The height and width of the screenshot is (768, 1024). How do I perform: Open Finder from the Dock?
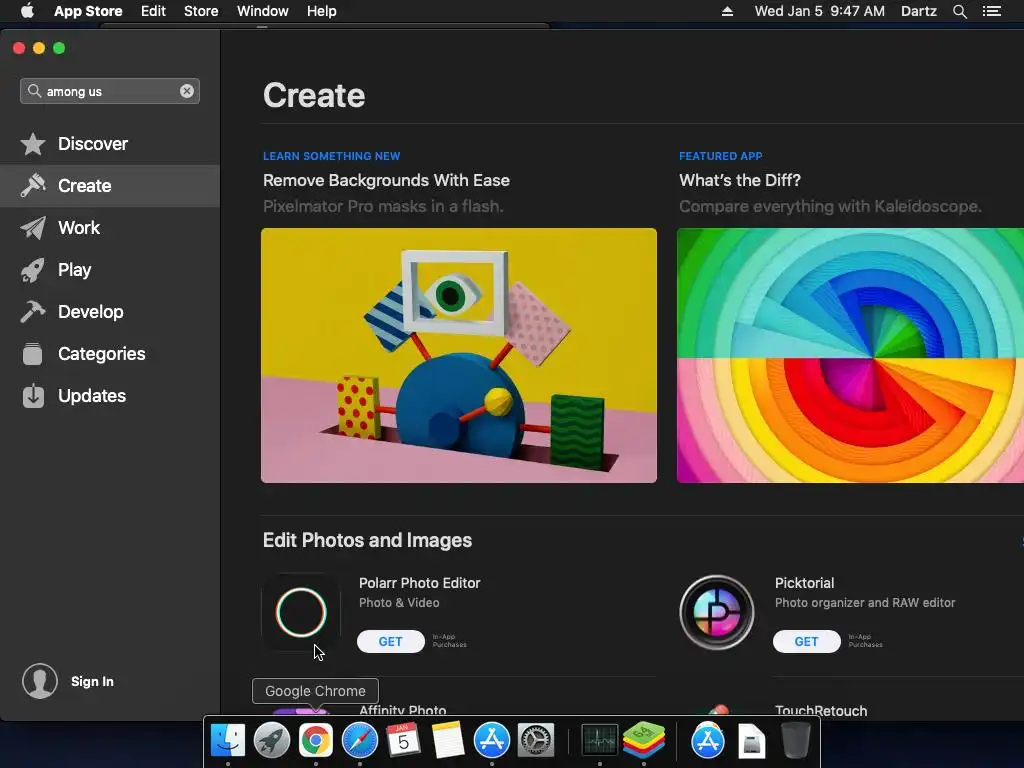pos(228,740)
